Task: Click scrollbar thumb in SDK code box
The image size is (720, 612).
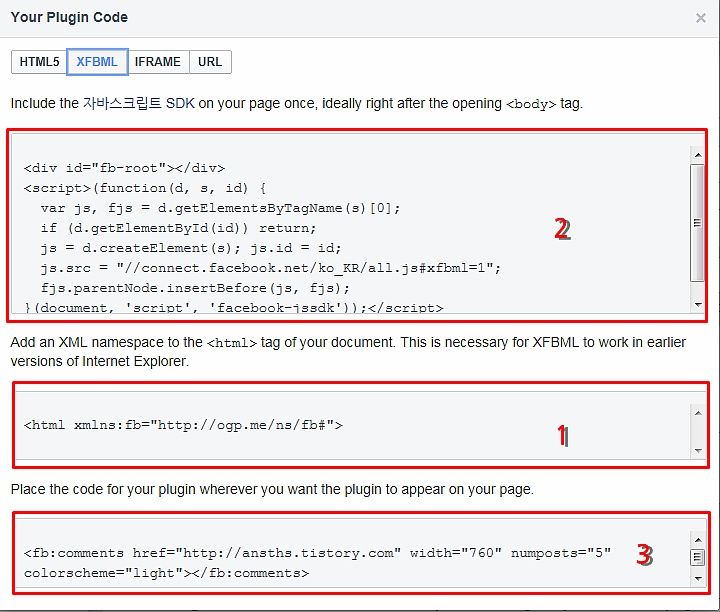Action: [698, 223]
